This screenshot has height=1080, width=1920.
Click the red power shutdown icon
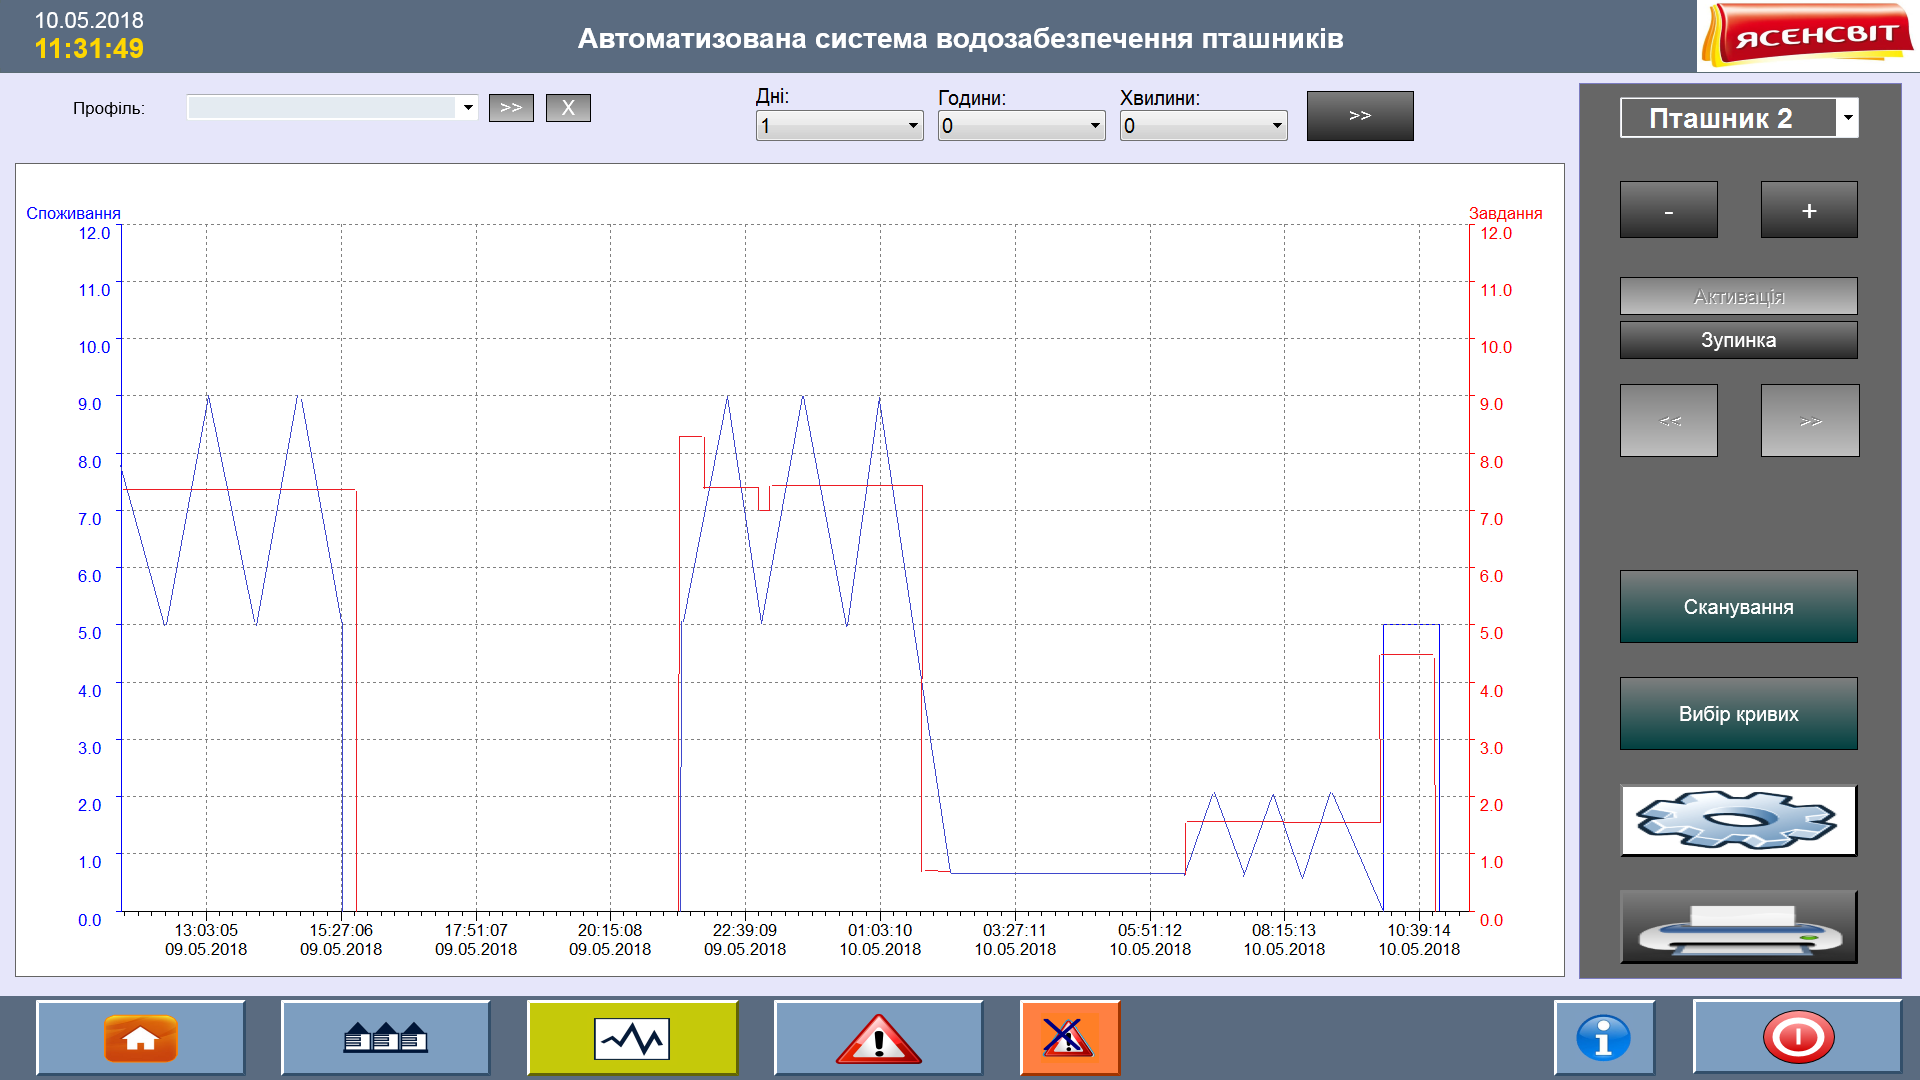1797,1038
